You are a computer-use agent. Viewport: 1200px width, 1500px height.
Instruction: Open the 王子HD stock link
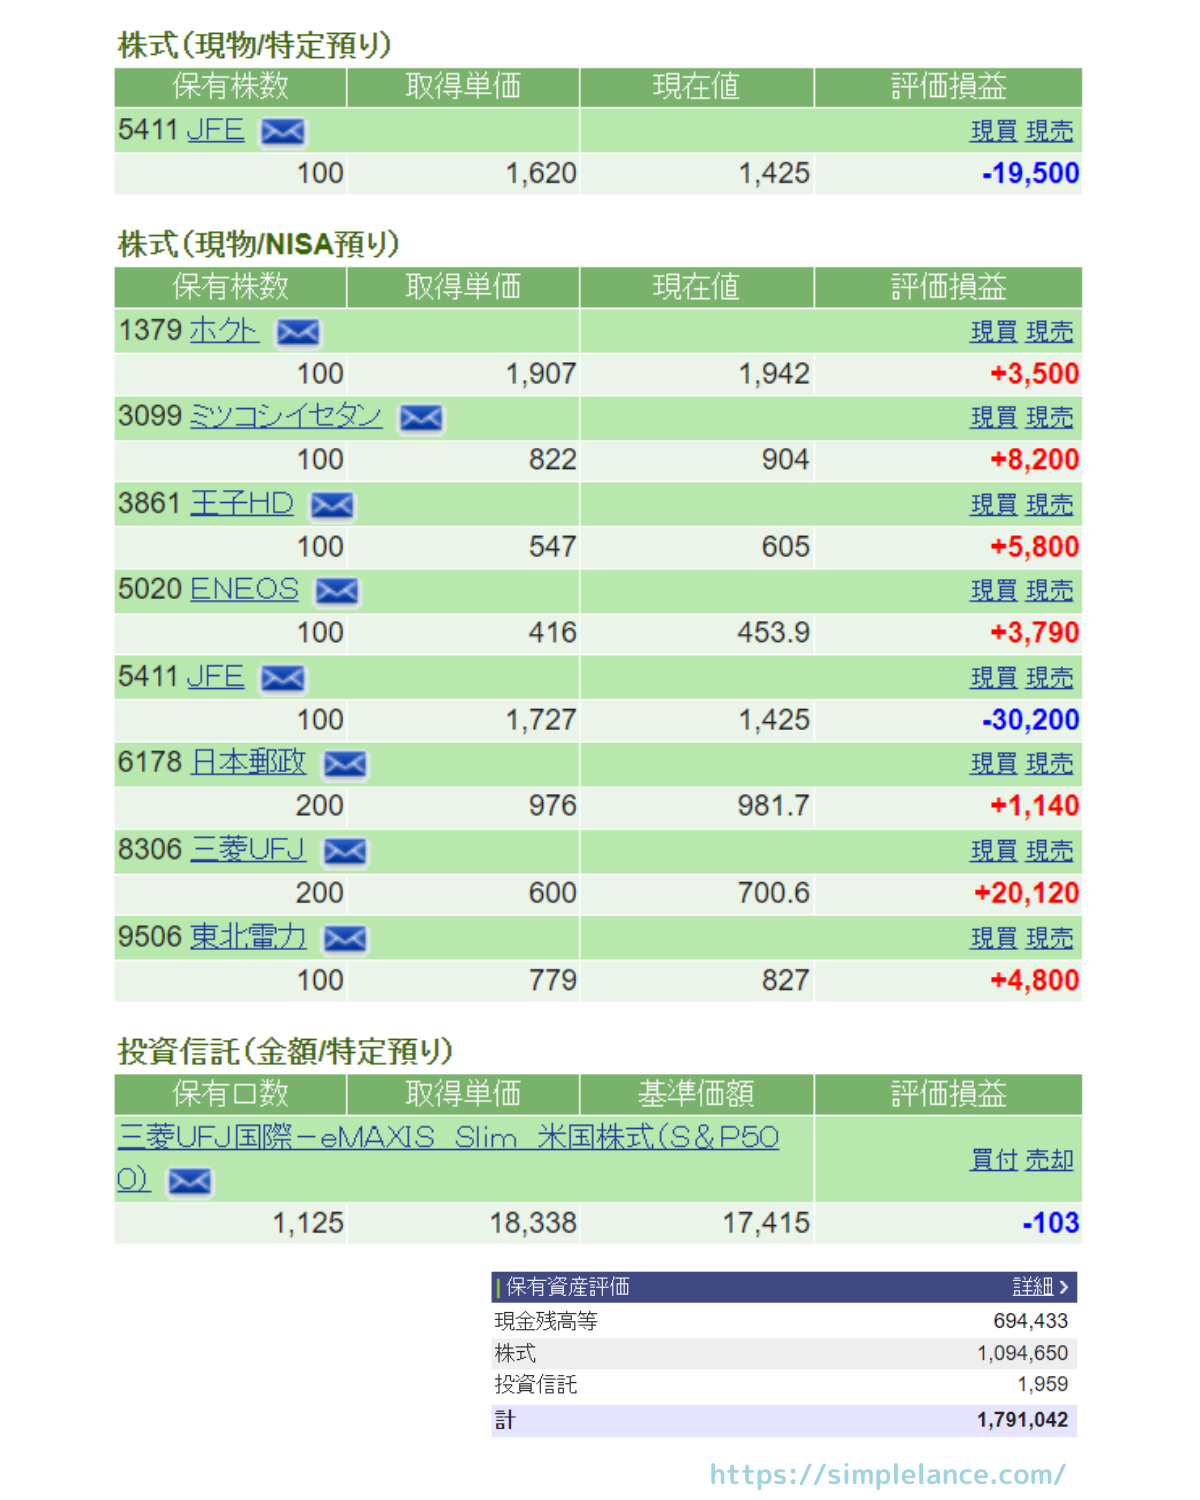pyautogui.click(x=242, y=503)
